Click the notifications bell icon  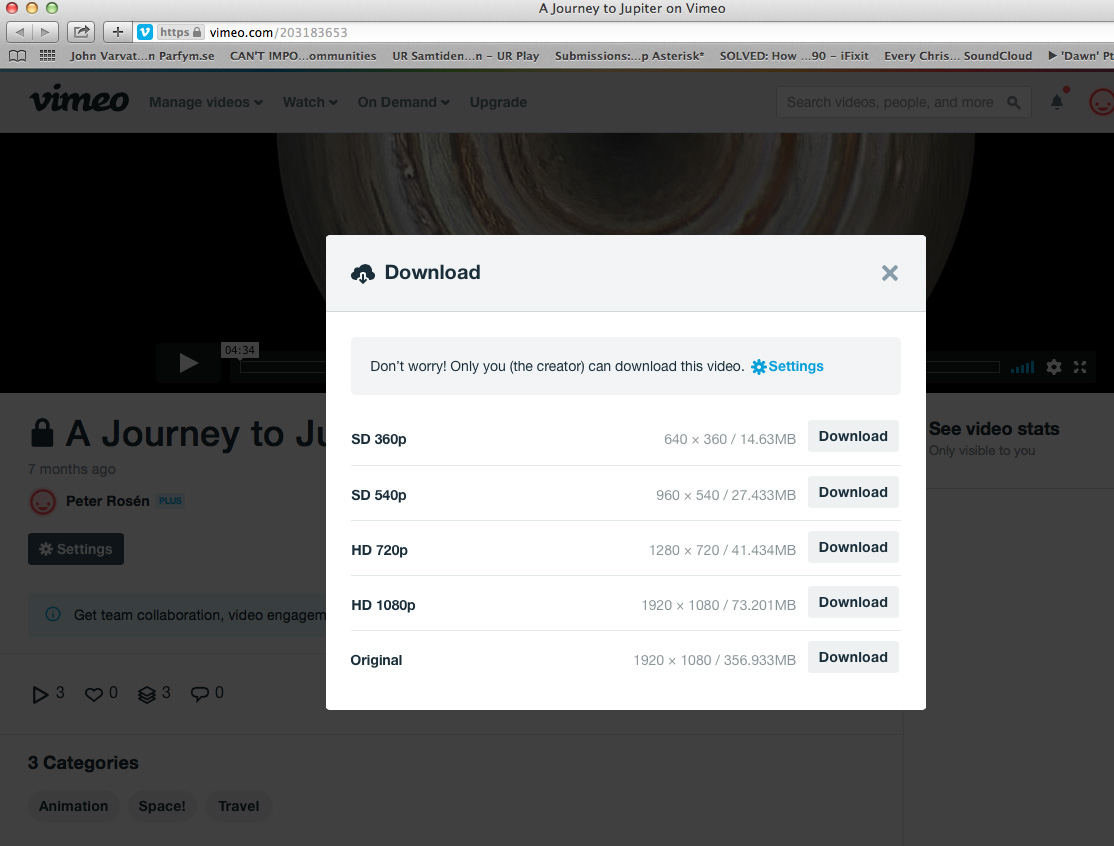click(x=1056, y=102)
